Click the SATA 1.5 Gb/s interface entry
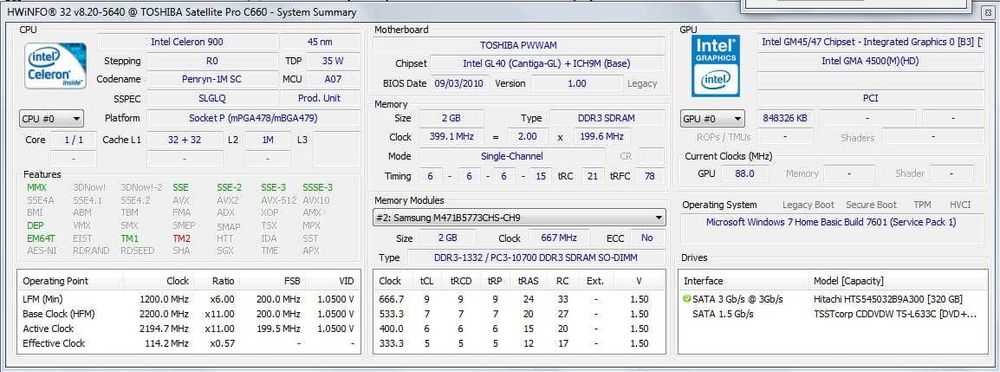This screenshot has width=1000, height=372. (x=723, y=314)
